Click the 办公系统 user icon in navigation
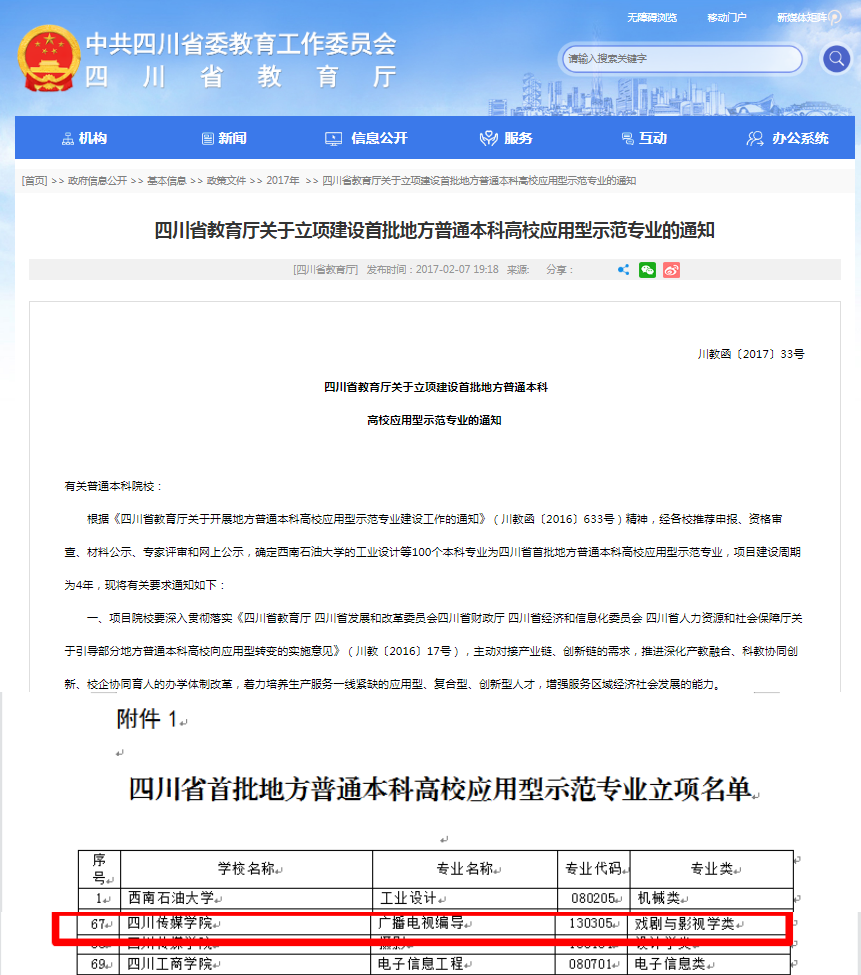 [x=755, y=139]
